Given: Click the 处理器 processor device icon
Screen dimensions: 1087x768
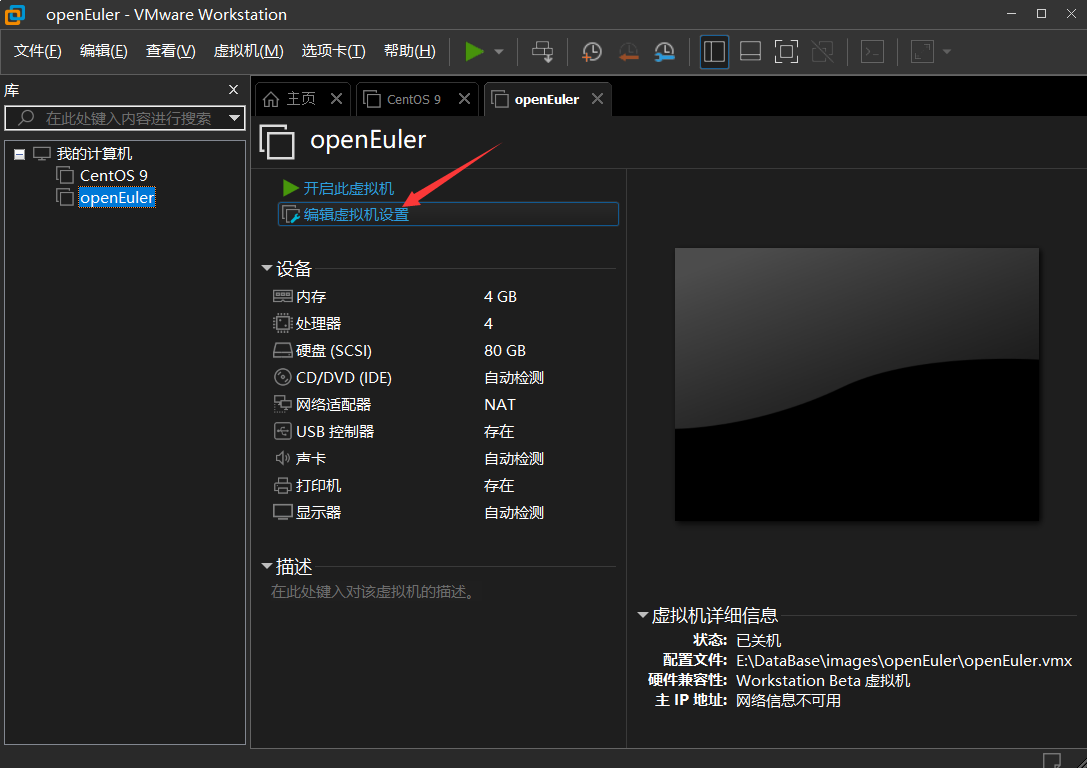Looking at the screenshot, I should 283,323.
